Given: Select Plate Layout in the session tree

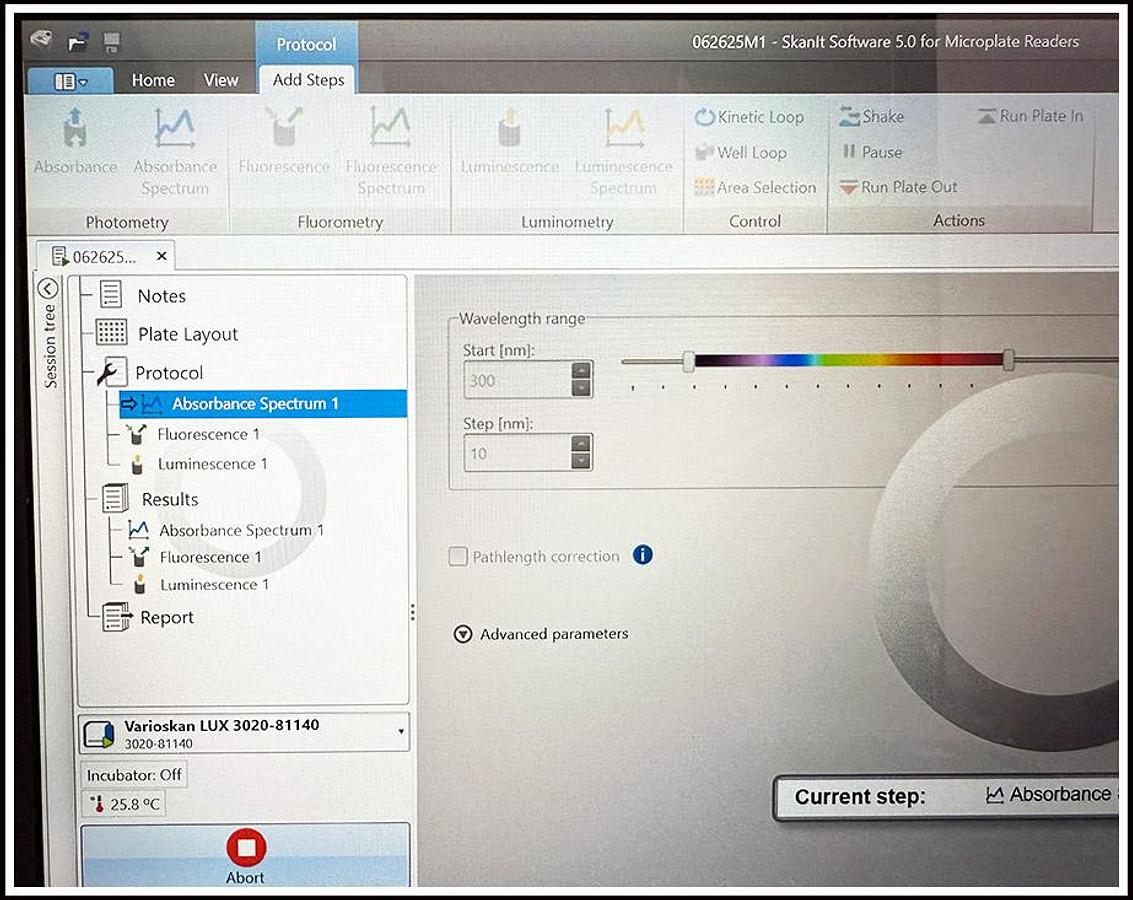Looking at the screenshot, I should (187, 334).
